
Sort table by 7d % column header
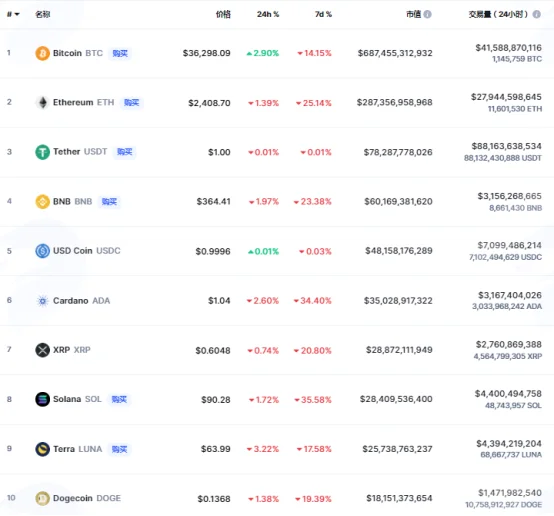(x=323, y=14)
